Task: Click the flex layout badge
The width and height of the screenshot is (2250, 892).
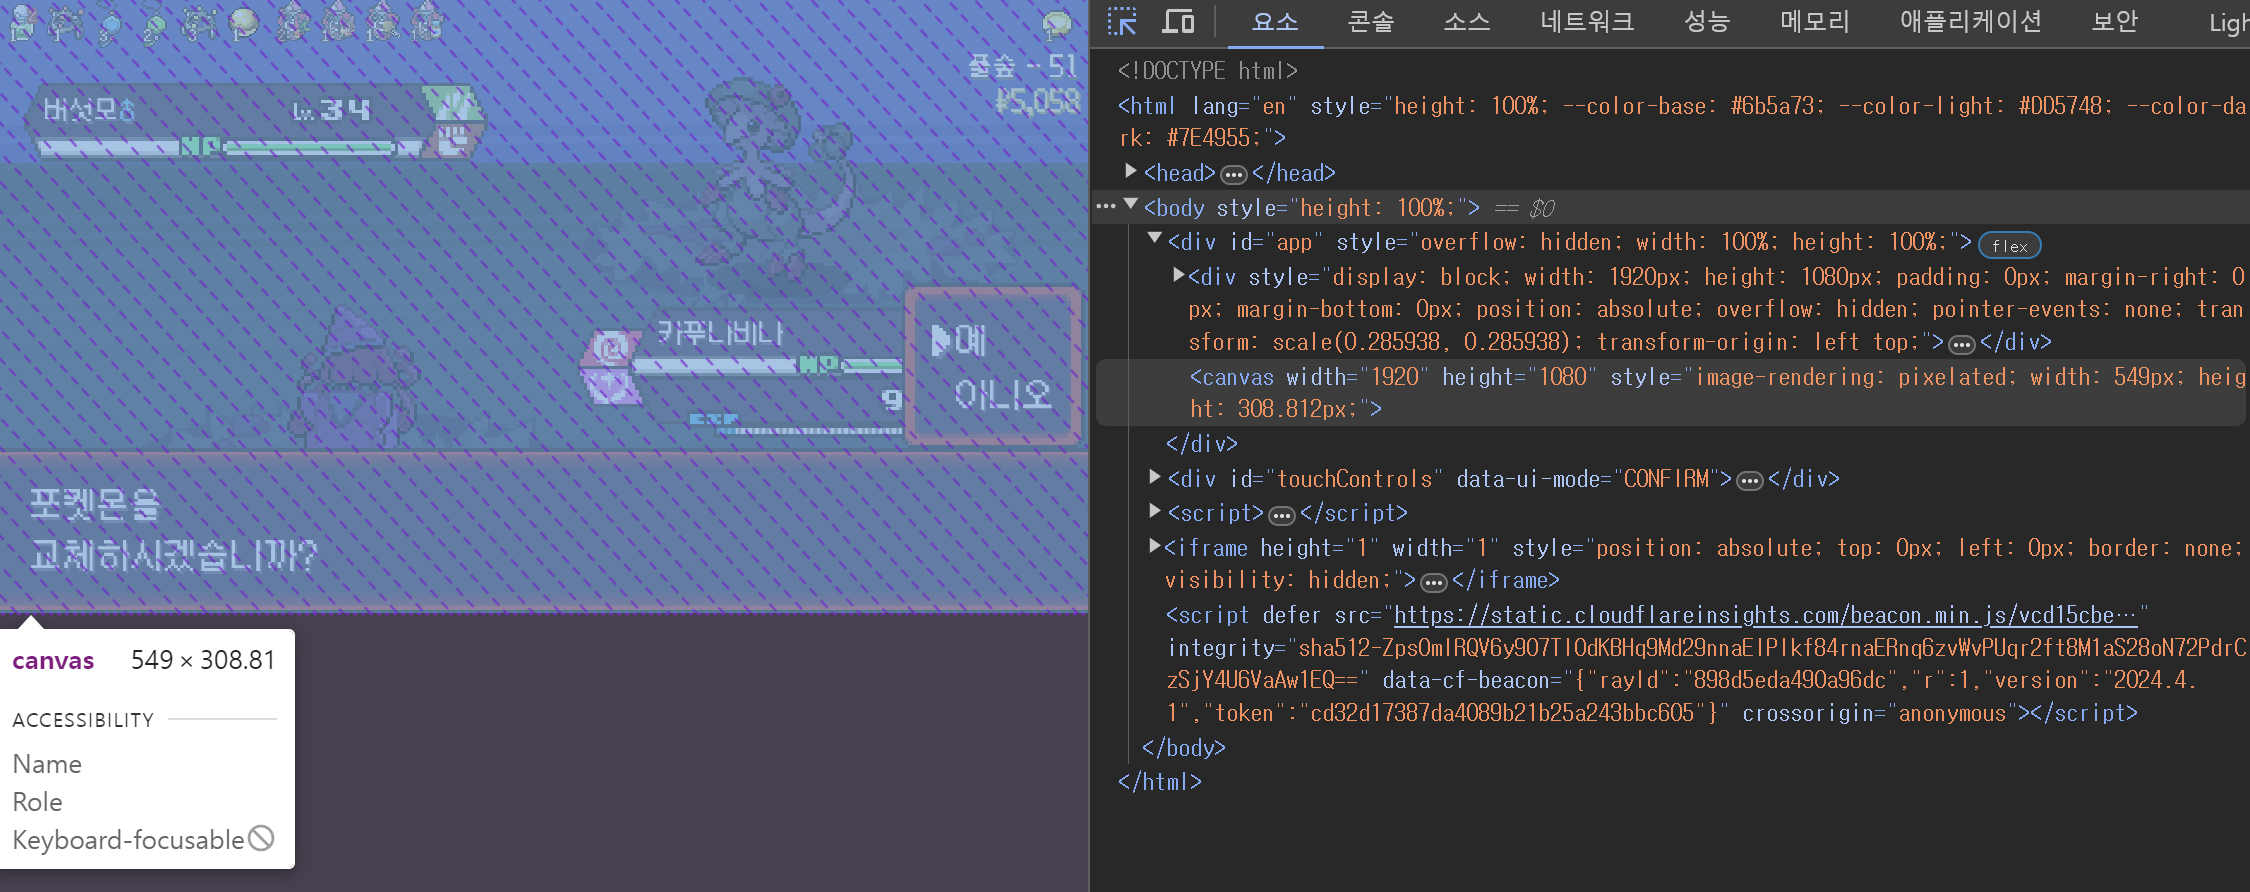Action: pyautogui.click(x=2009, y=245)
